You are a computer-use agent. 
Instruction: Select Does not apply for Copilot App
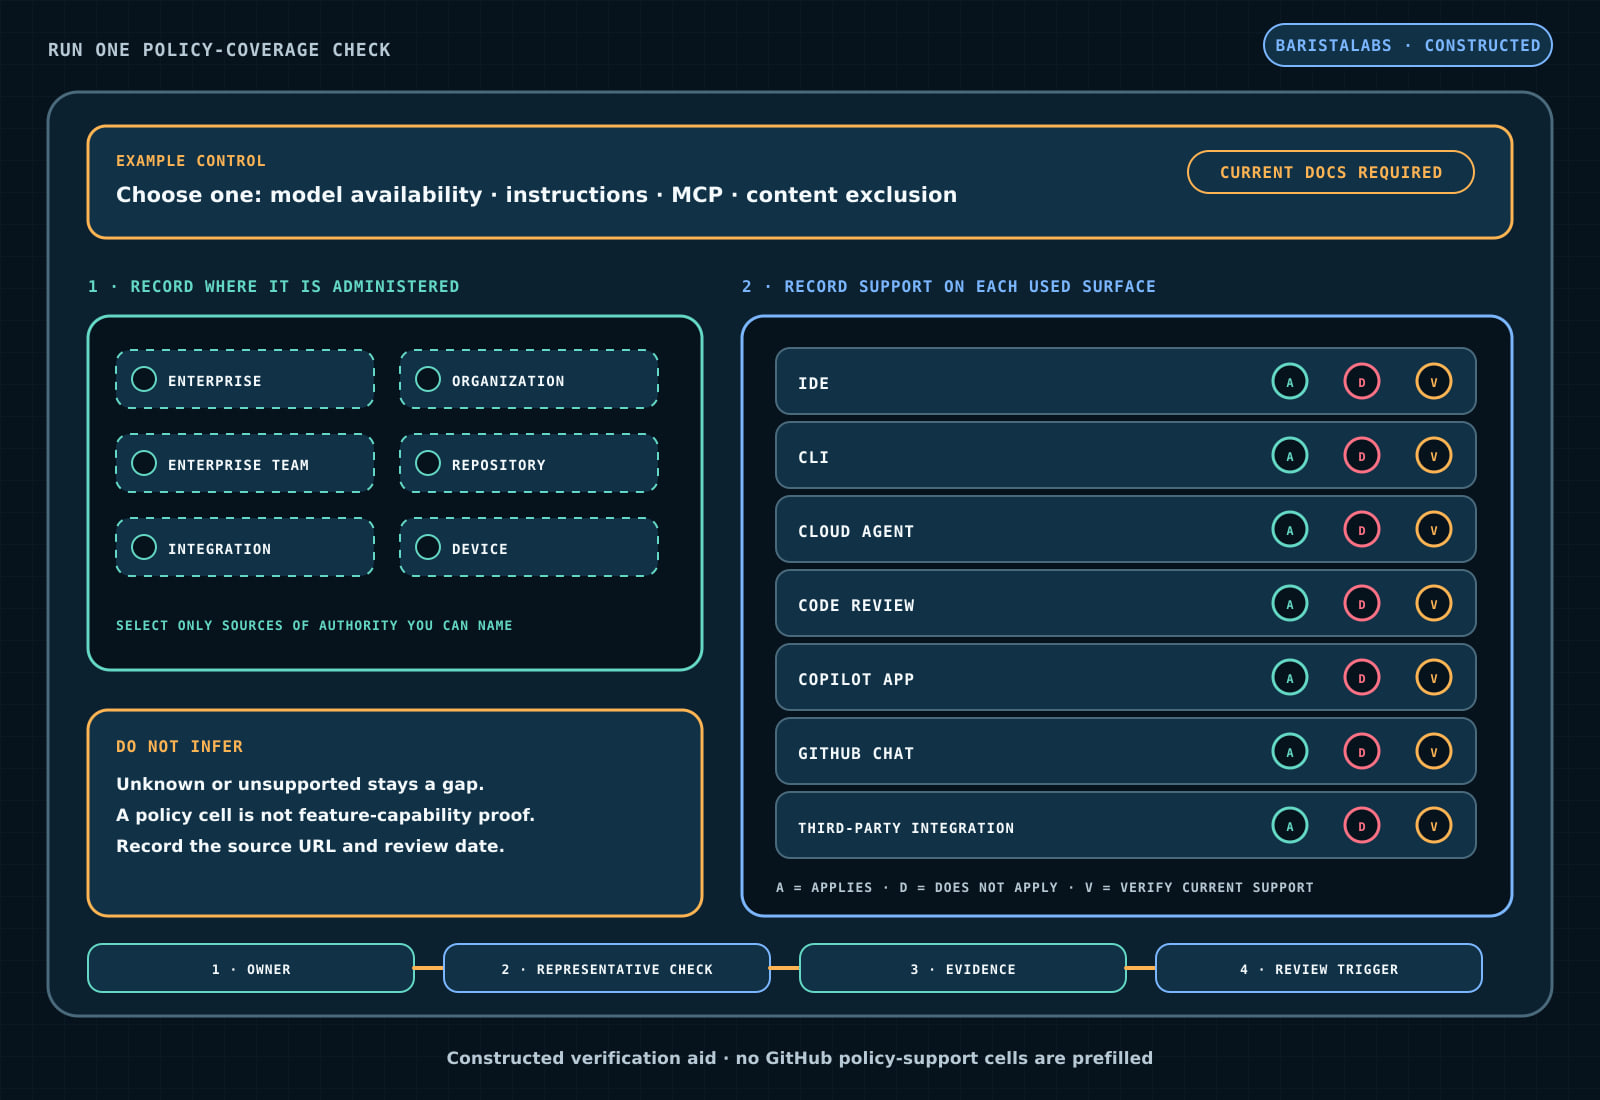pyautogui.click(x=1362, y=677)
